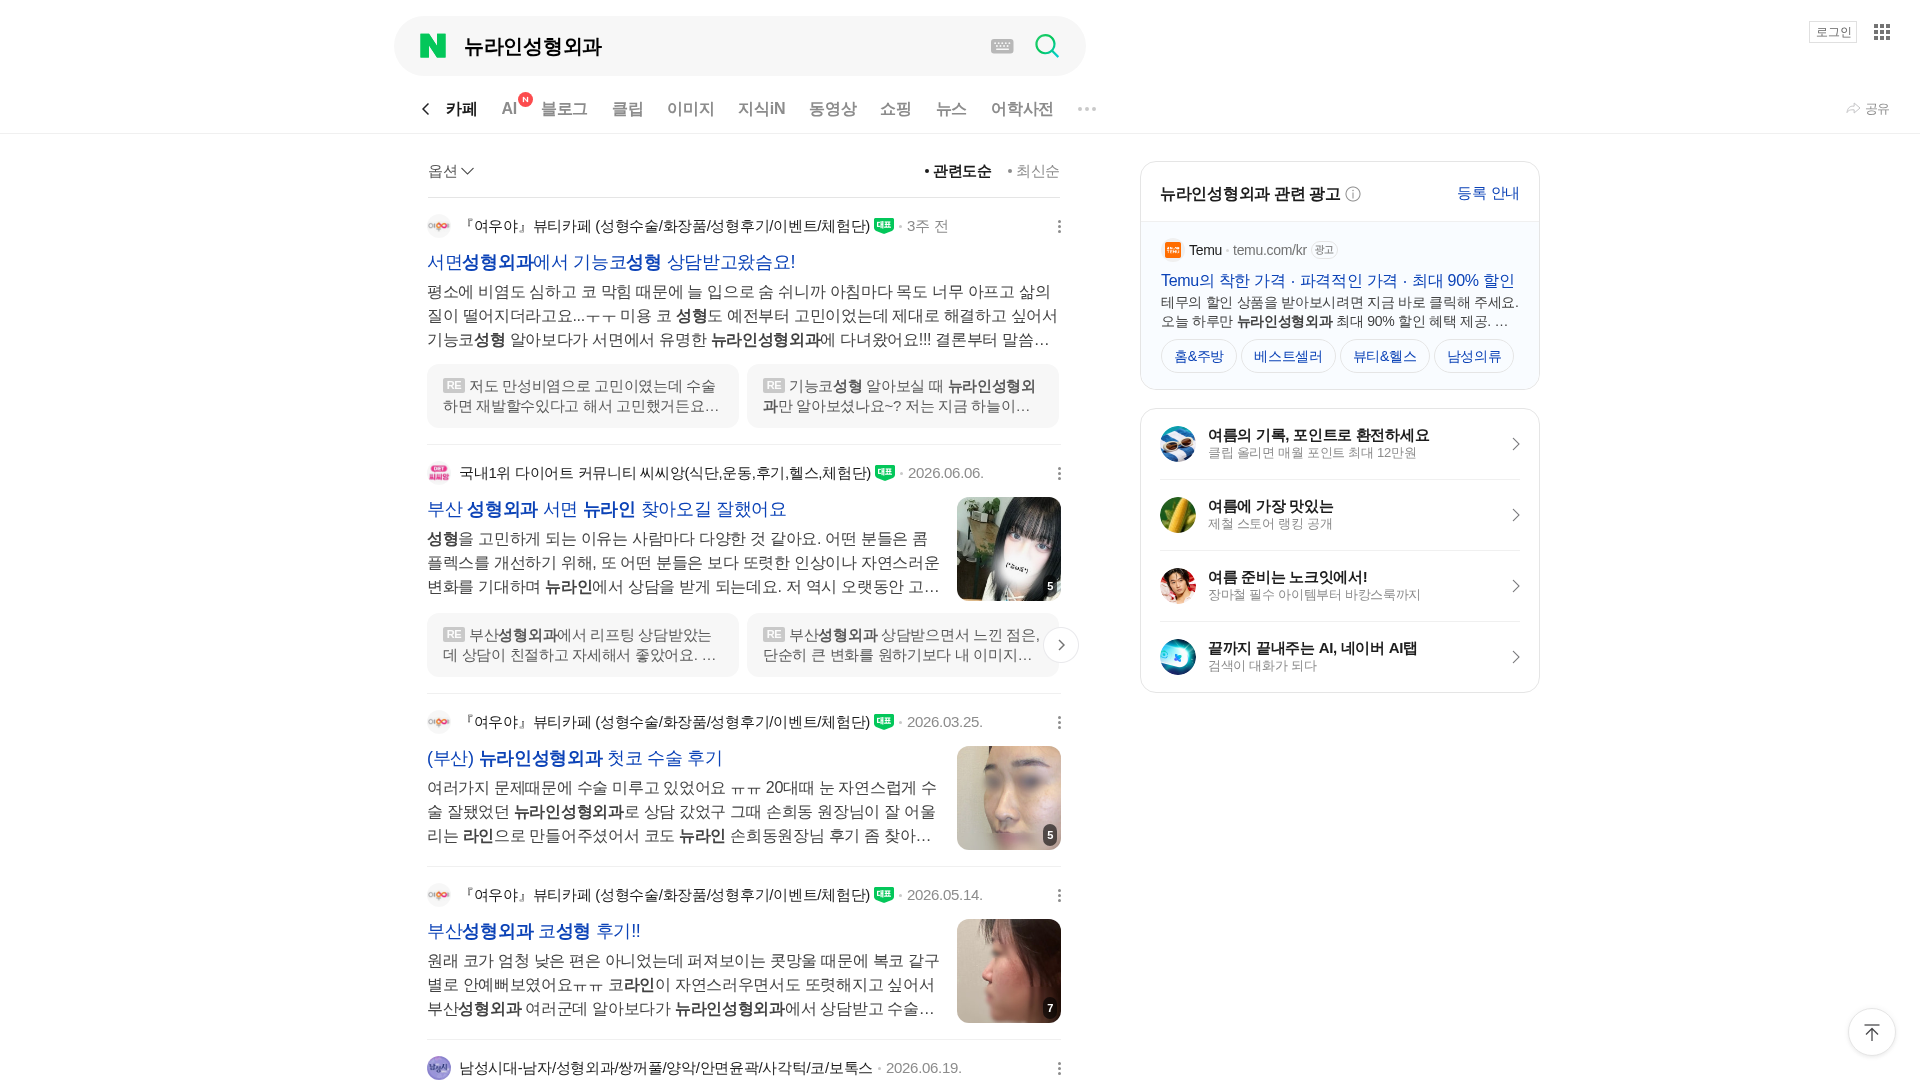Open reply starting 저도 만성비염으로 고민이였는데

tap(583, 396)
